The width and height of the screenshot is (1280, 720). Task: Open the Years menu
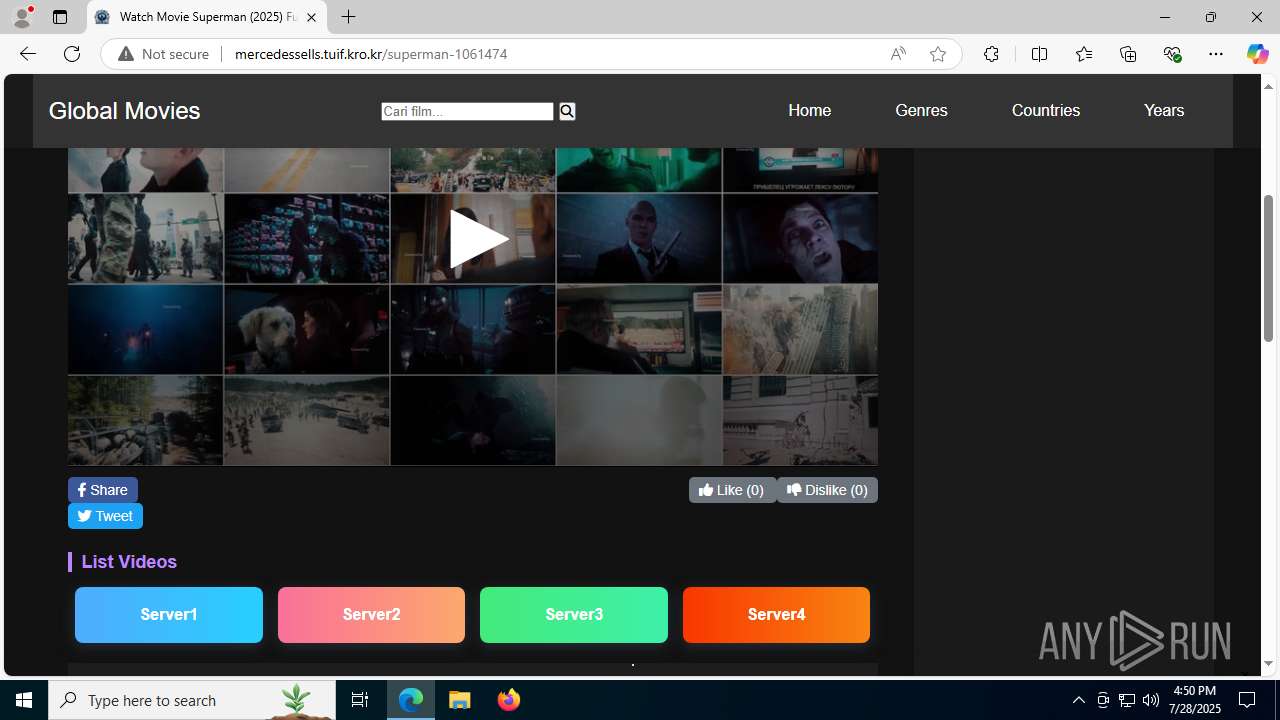[1164, 110]
